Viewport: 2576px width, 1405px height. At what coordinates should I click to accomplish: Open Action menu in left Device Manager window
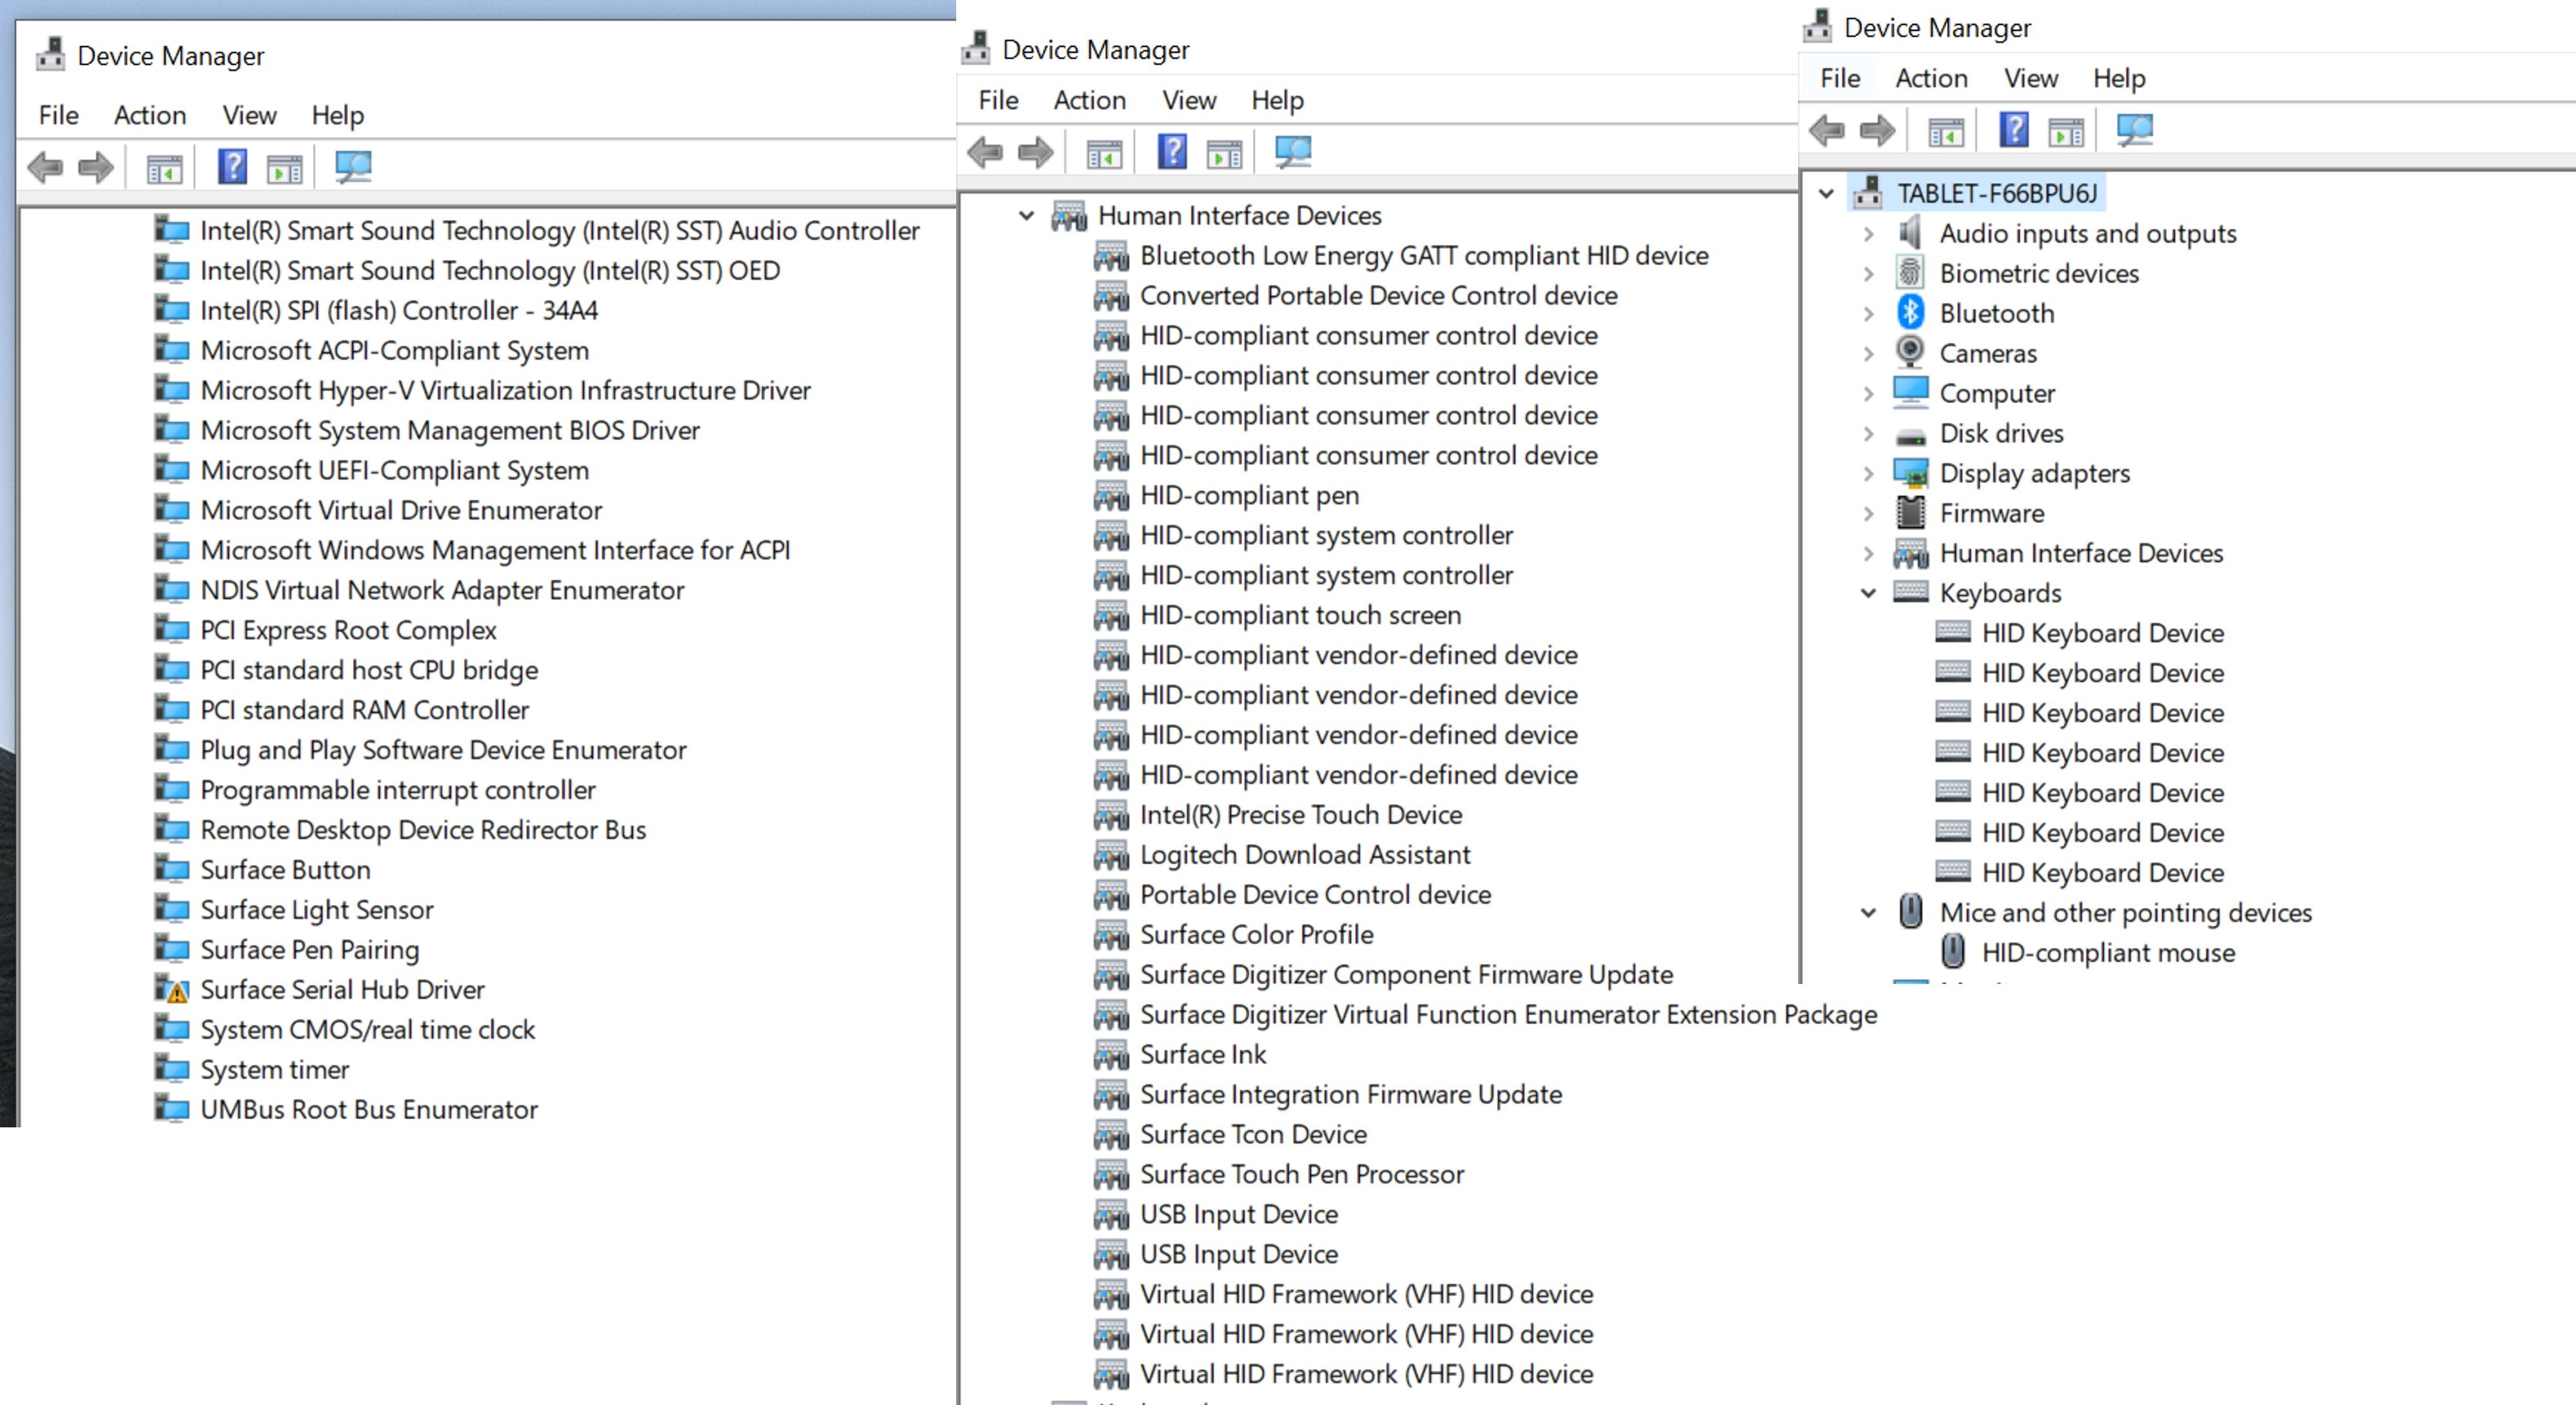[x=150, y=115]
